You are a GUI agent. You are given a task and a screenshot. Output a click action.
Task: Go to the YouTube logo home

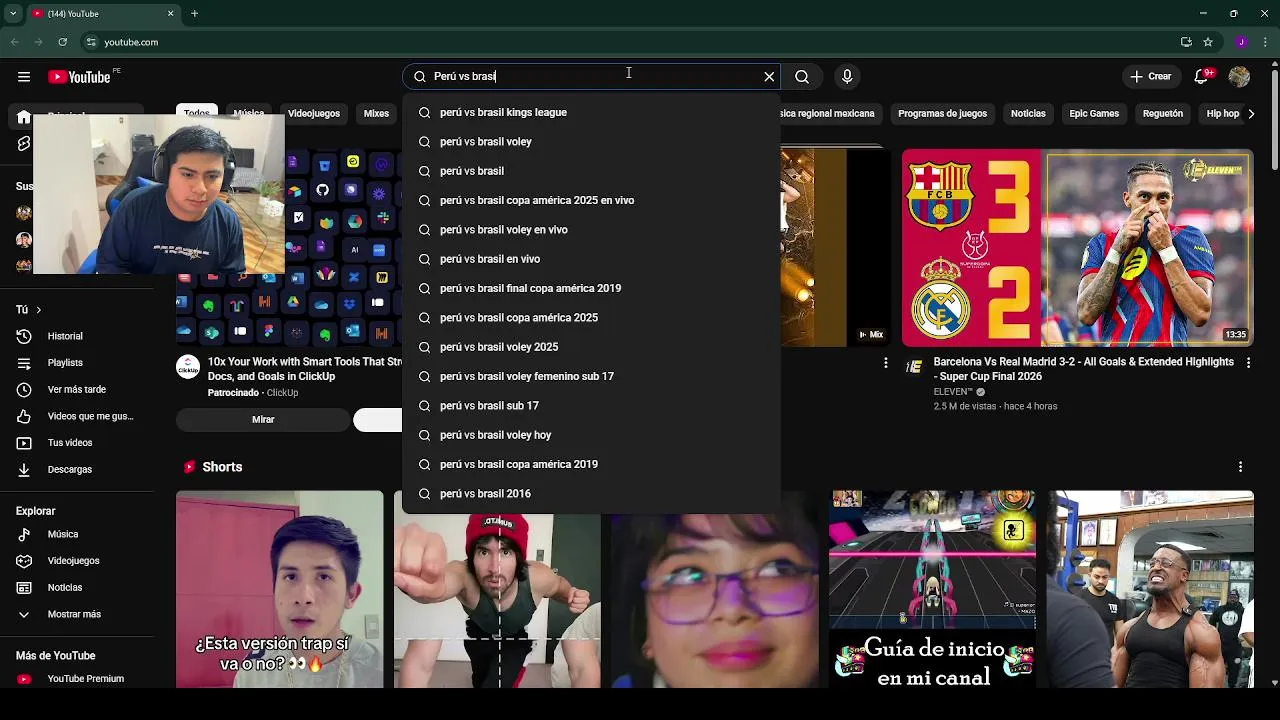tap(79, 77)
